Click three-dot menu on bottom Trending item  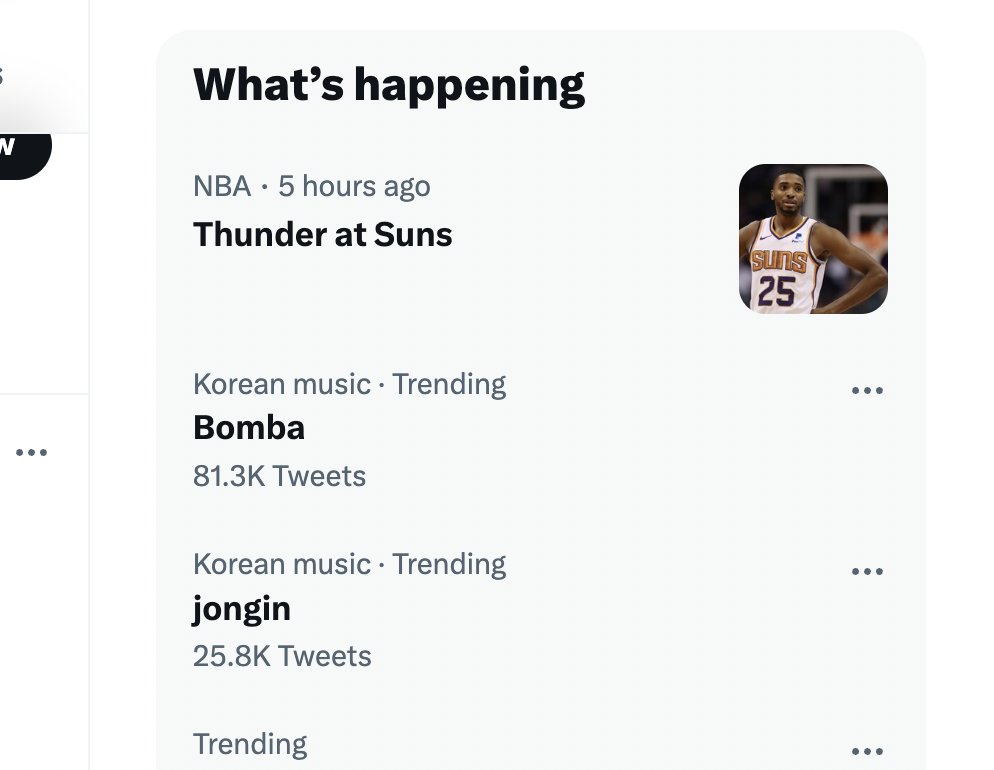click(x=867, y=751)
